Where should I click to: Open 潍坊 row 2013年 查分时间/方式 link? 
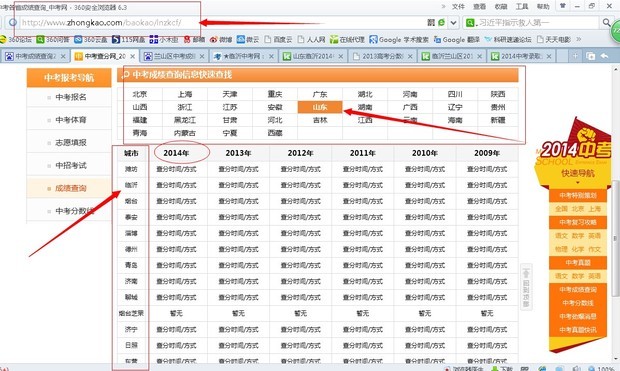click(238, 169)
